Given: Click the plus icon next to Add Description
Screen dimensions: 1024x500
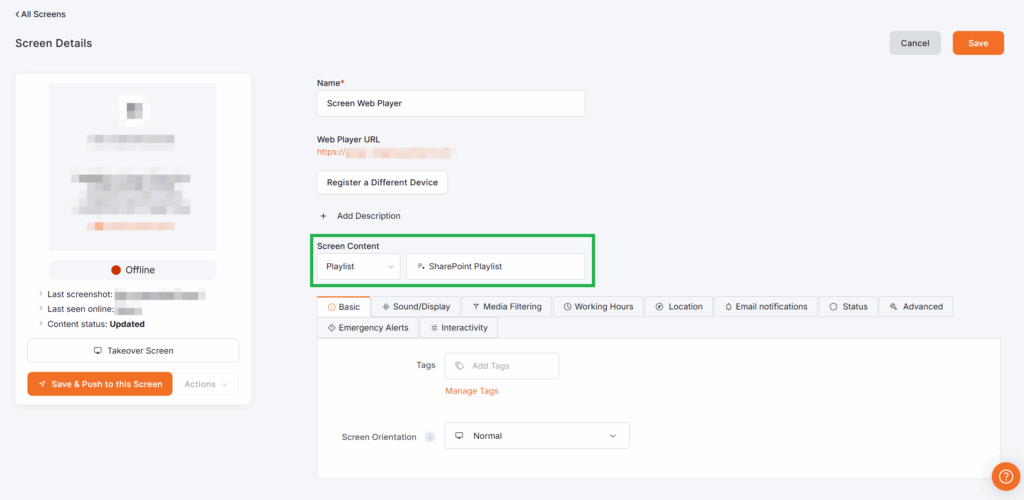Looking at the screenshot, I should pyautogui.click(x=323, y=216).
